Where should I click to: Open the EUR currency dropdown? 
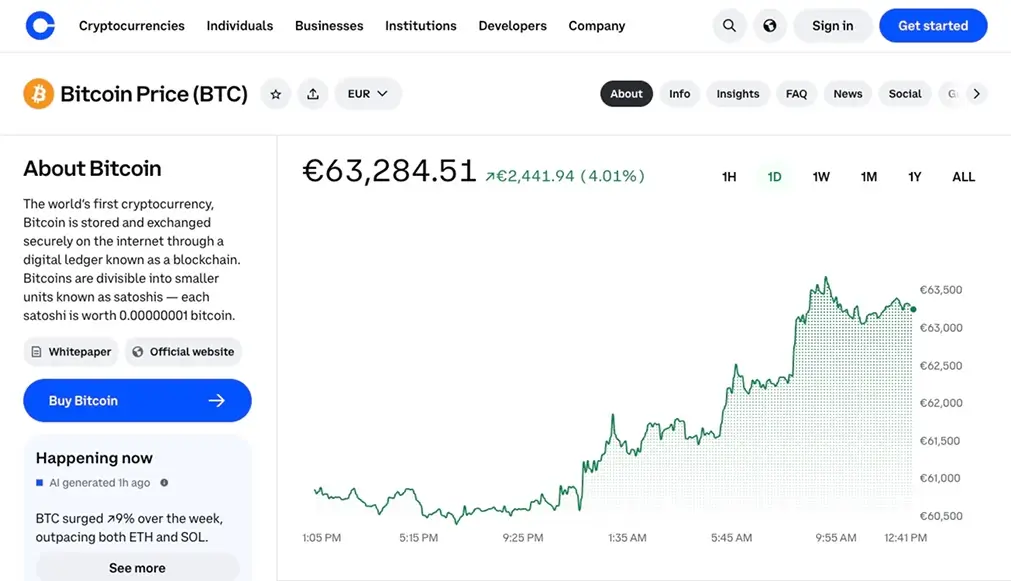[x=367, y=93]
